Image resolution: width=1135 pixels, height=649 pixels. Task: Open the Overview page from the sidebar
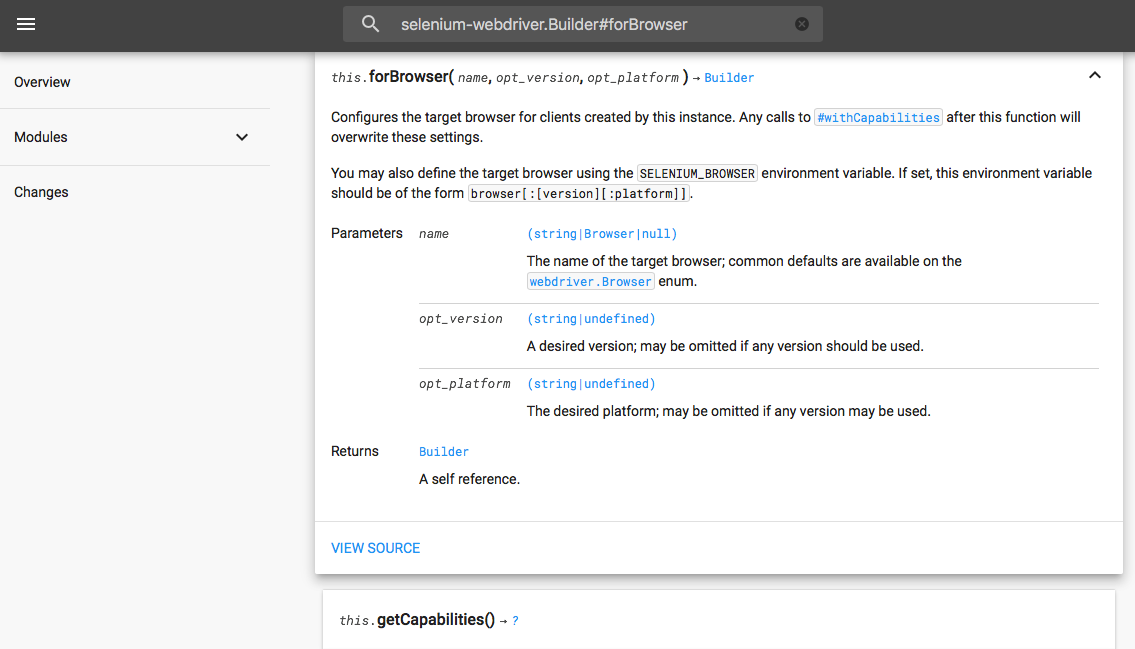tap(42, 82)
